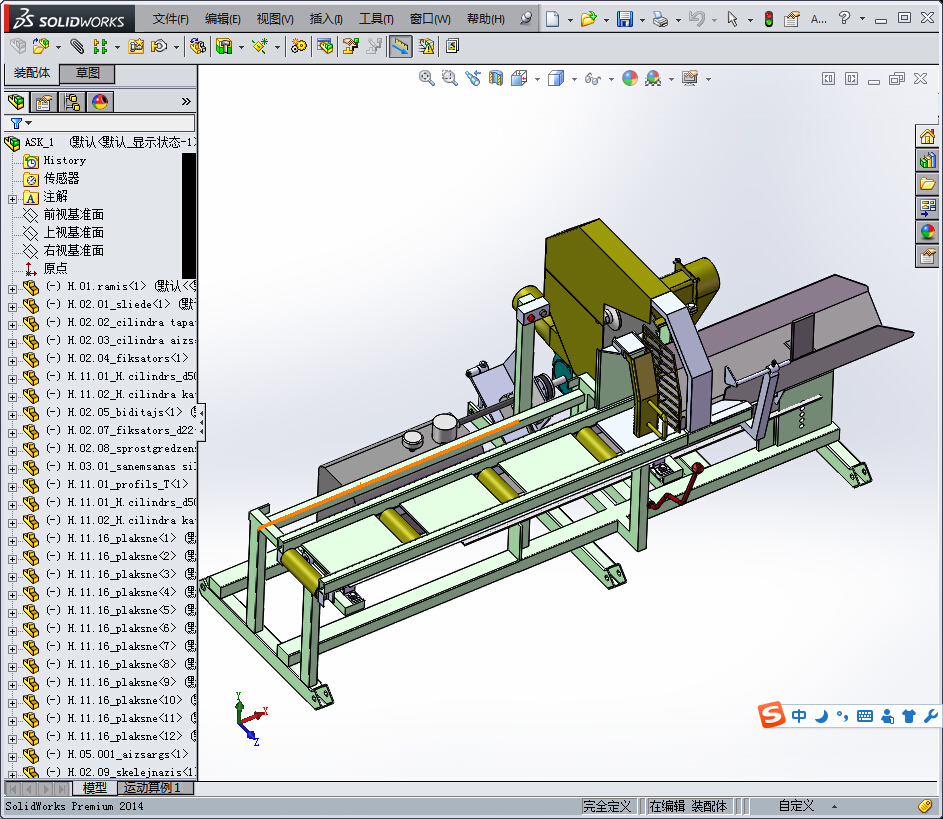The height and width of the screenshot is (819, 943).
Task: Switch to the 运动算例 1 tab
Action: coord(156,787)
